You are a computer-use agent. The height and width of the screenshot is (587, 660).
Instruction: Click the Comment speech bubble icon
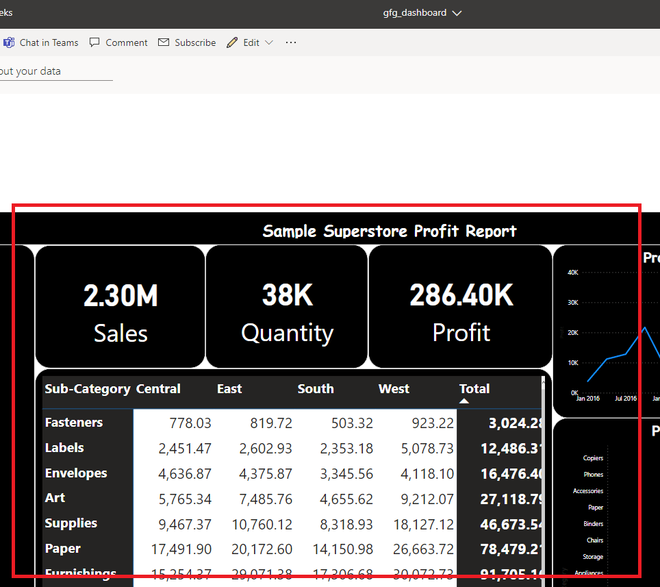tap(95, 43)
